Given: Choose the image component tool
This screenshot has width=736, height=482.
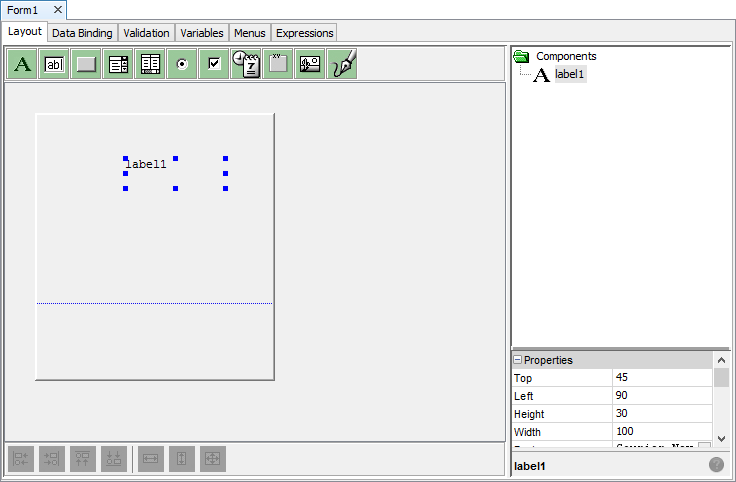Looking at the screenshot, I should coord(310,64).
